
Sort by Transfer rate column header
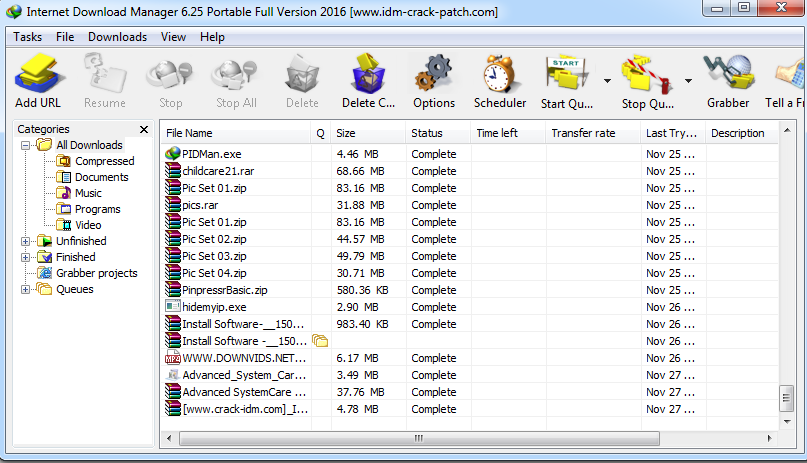[x=593, y=133]
